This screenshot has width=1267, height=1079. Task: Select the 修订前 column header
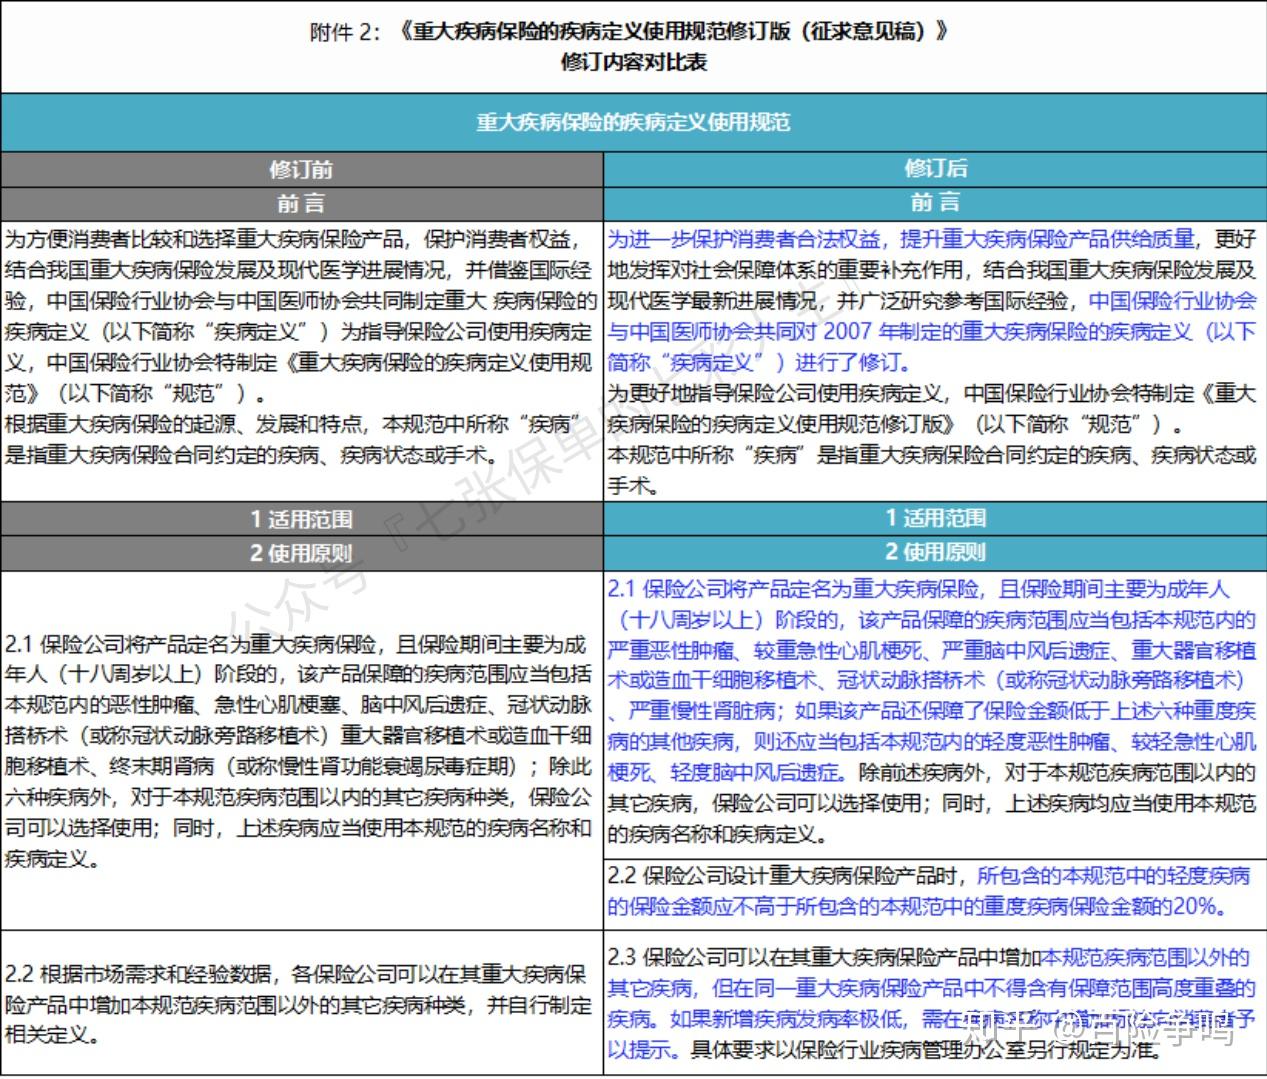pyautogui.click(x=301, y=169)
